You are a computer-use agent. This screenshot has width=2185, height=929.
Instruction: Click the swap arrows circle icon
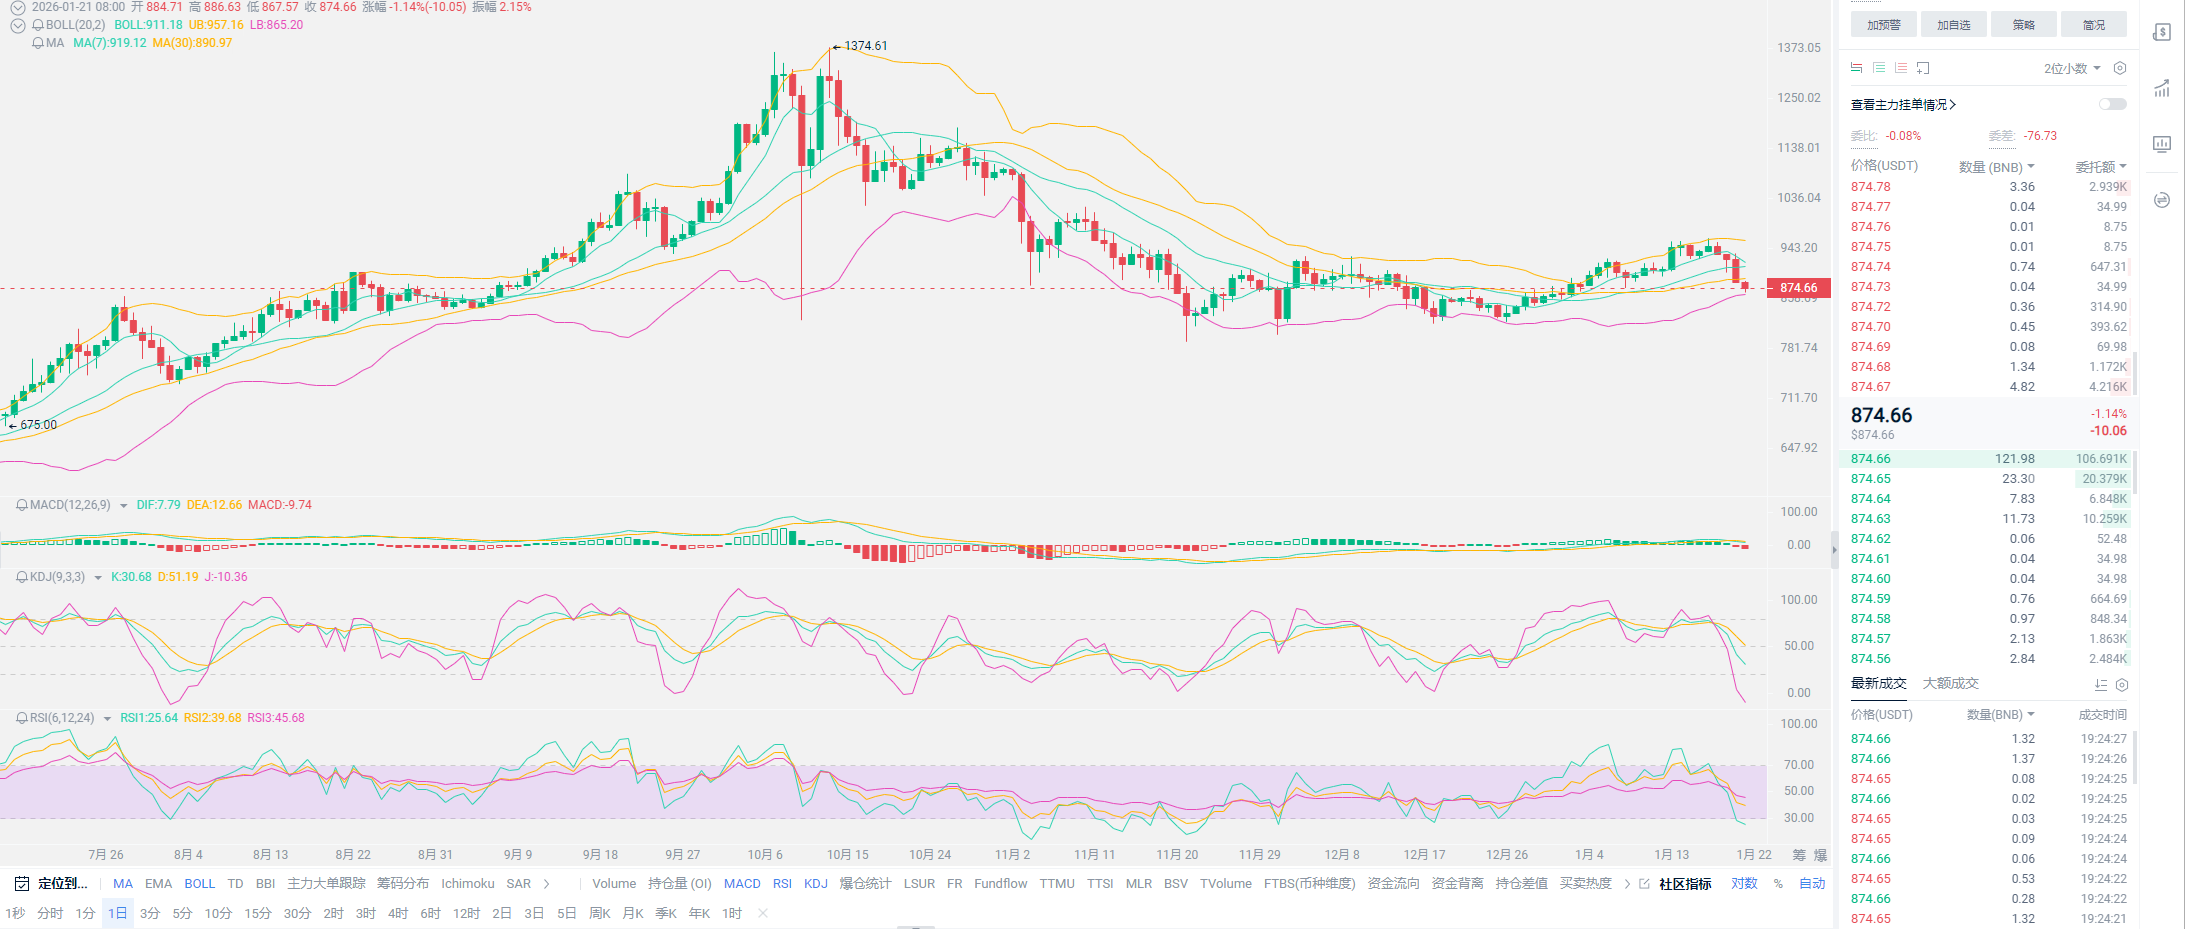point(2162,200)
